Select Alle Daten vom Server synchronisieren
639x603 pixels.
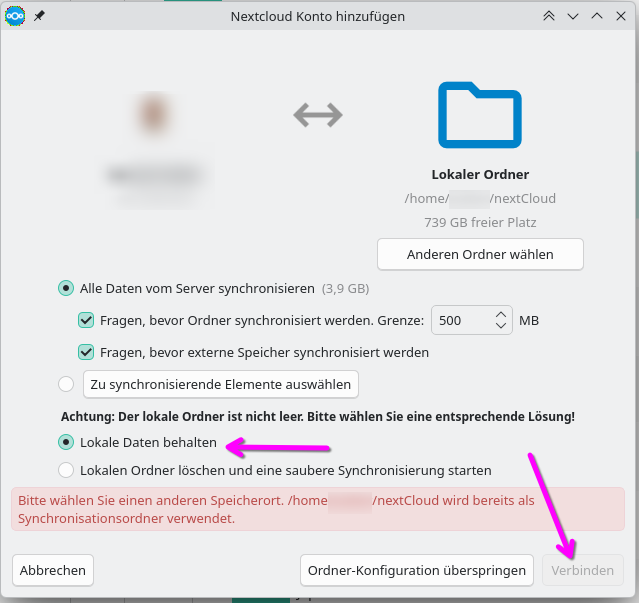click(x=66, y=288)
